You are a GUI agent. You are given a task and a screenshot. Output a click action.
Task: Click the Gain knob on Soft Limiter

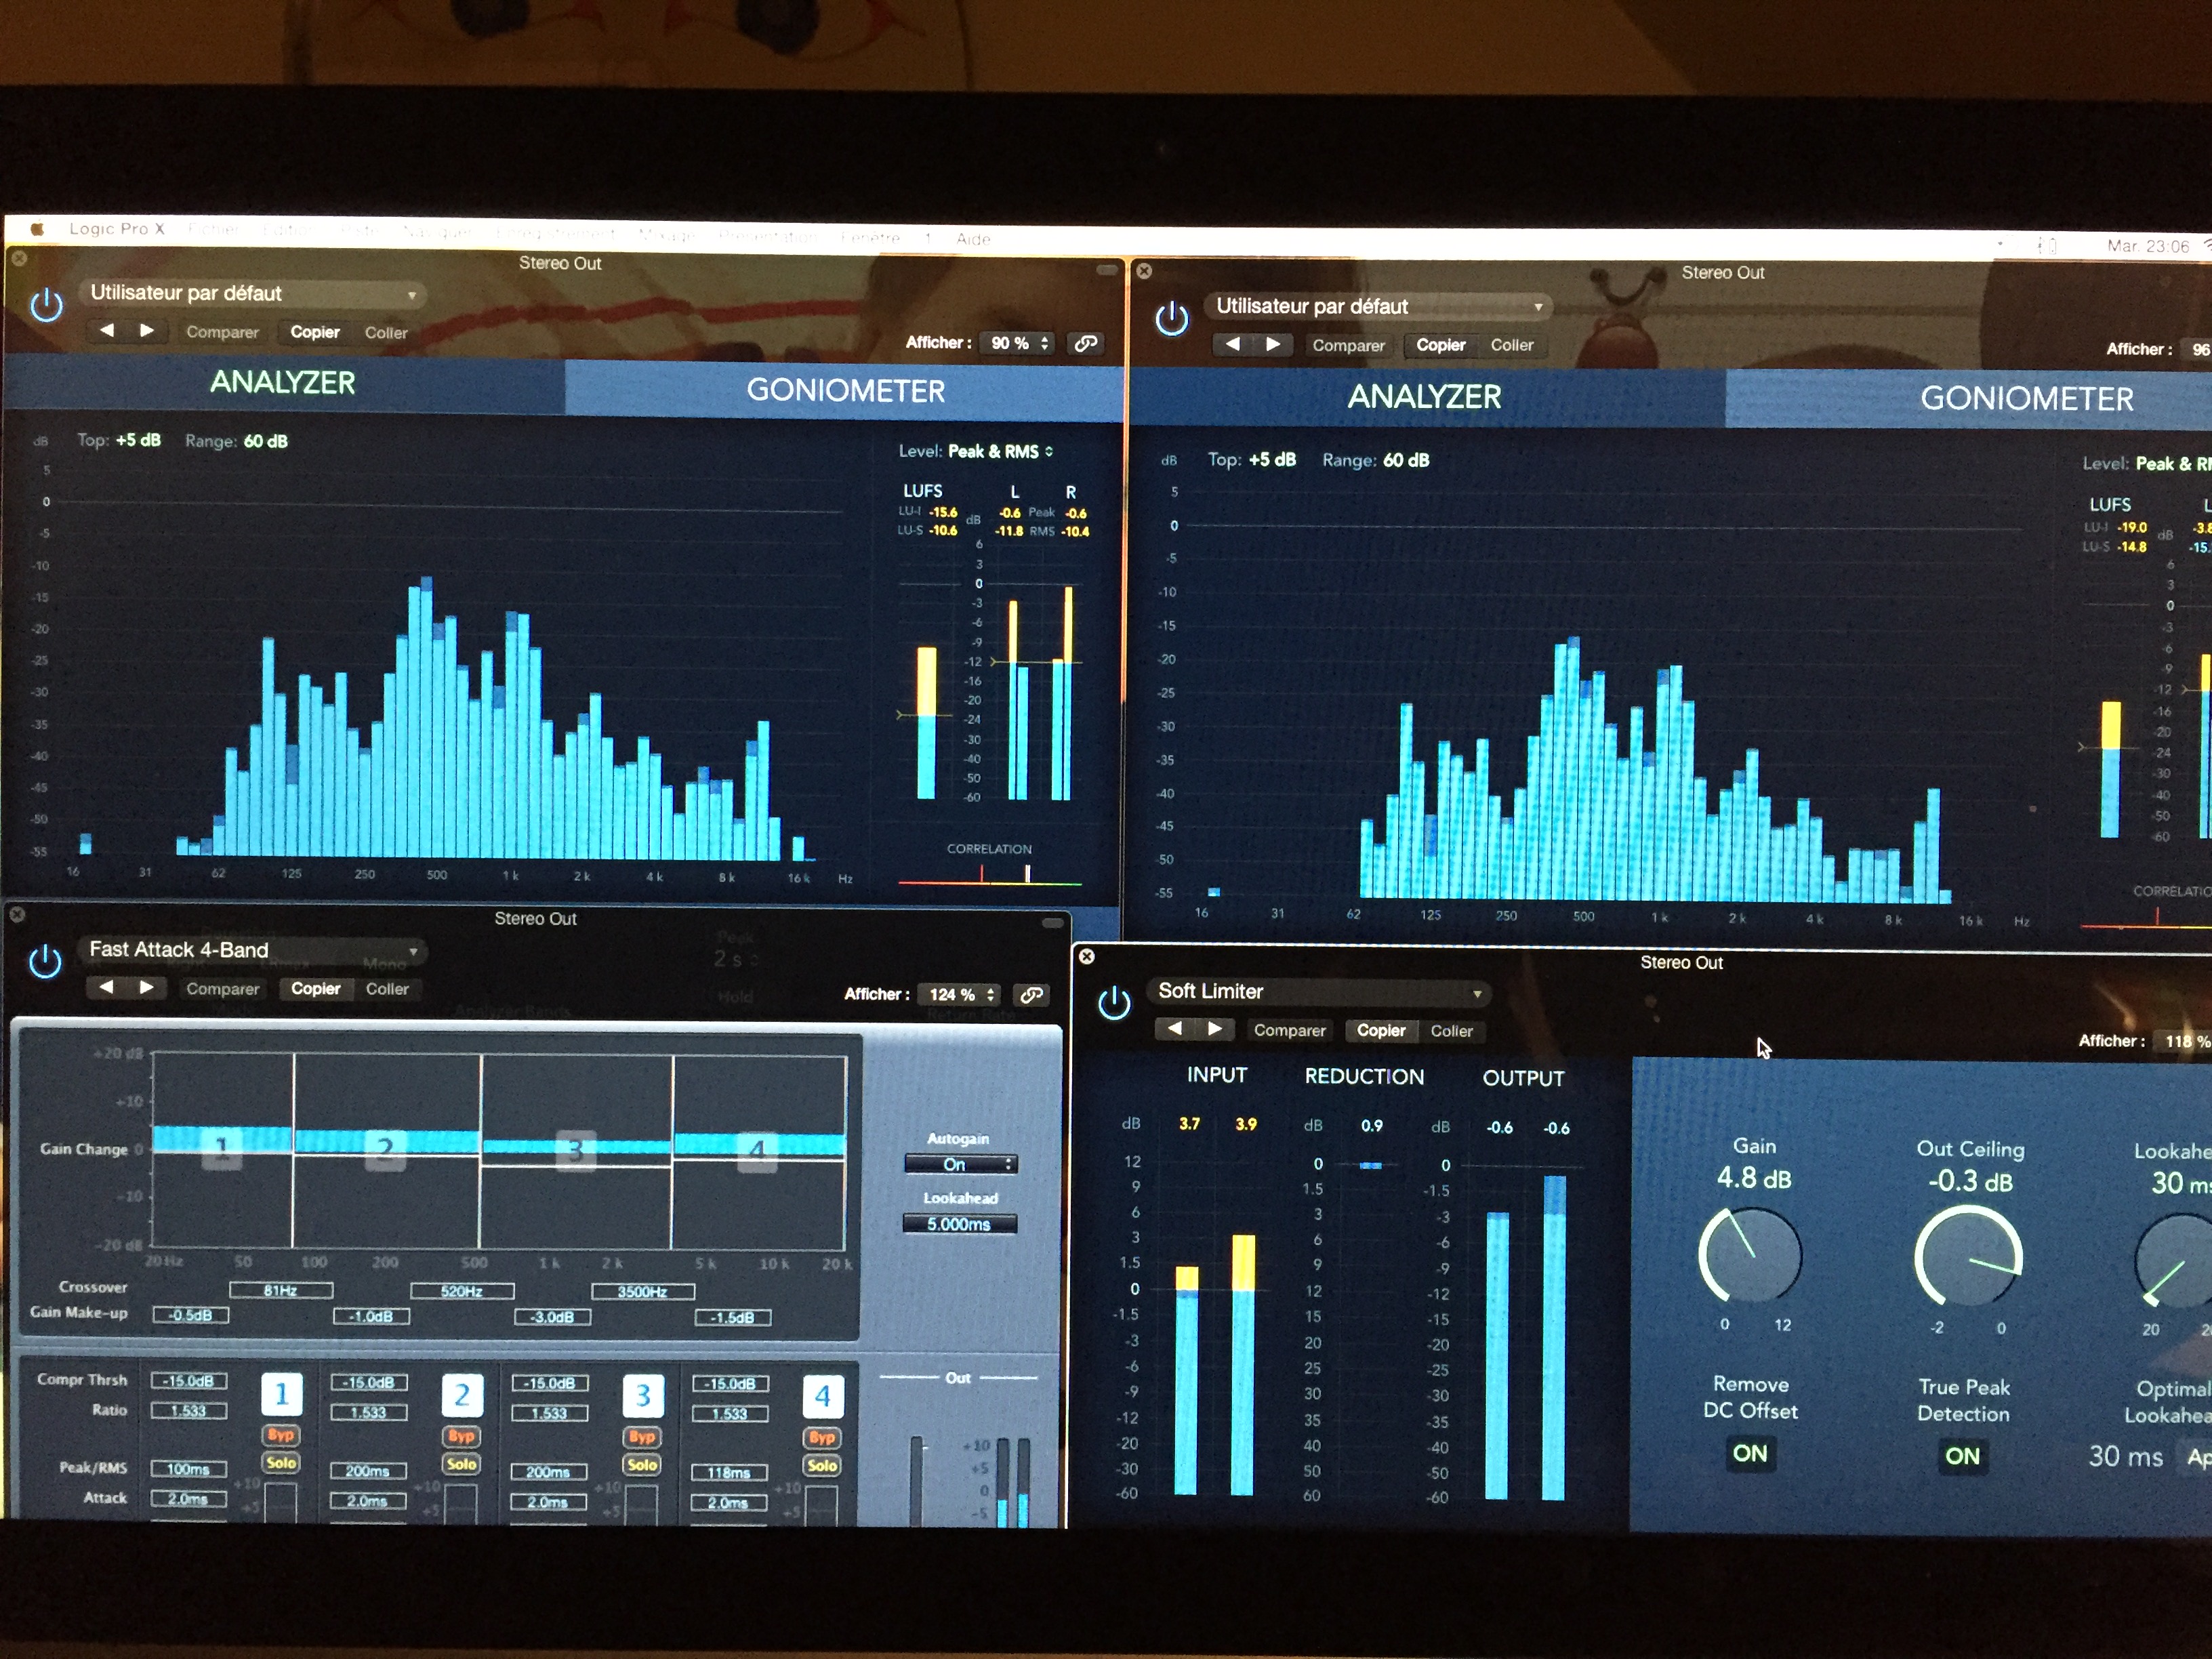(x=1750, y=1256)
